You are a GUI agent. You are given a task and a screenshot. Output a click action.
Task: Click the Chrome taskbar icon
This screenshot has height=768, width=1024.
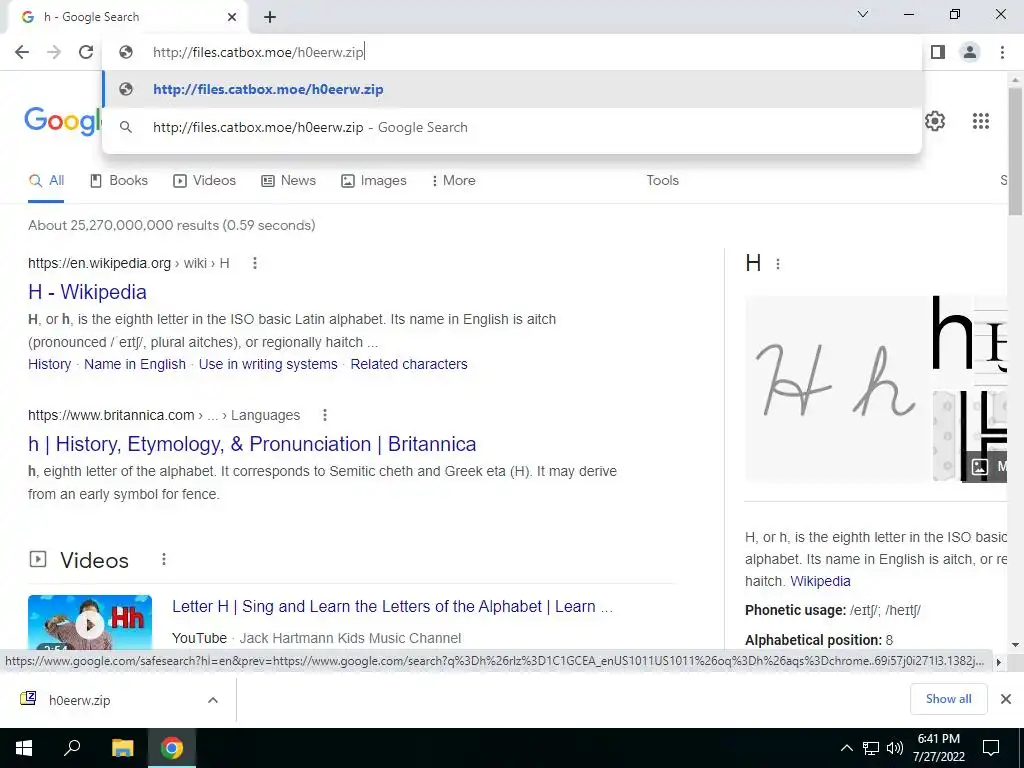[x=172, y=748]
